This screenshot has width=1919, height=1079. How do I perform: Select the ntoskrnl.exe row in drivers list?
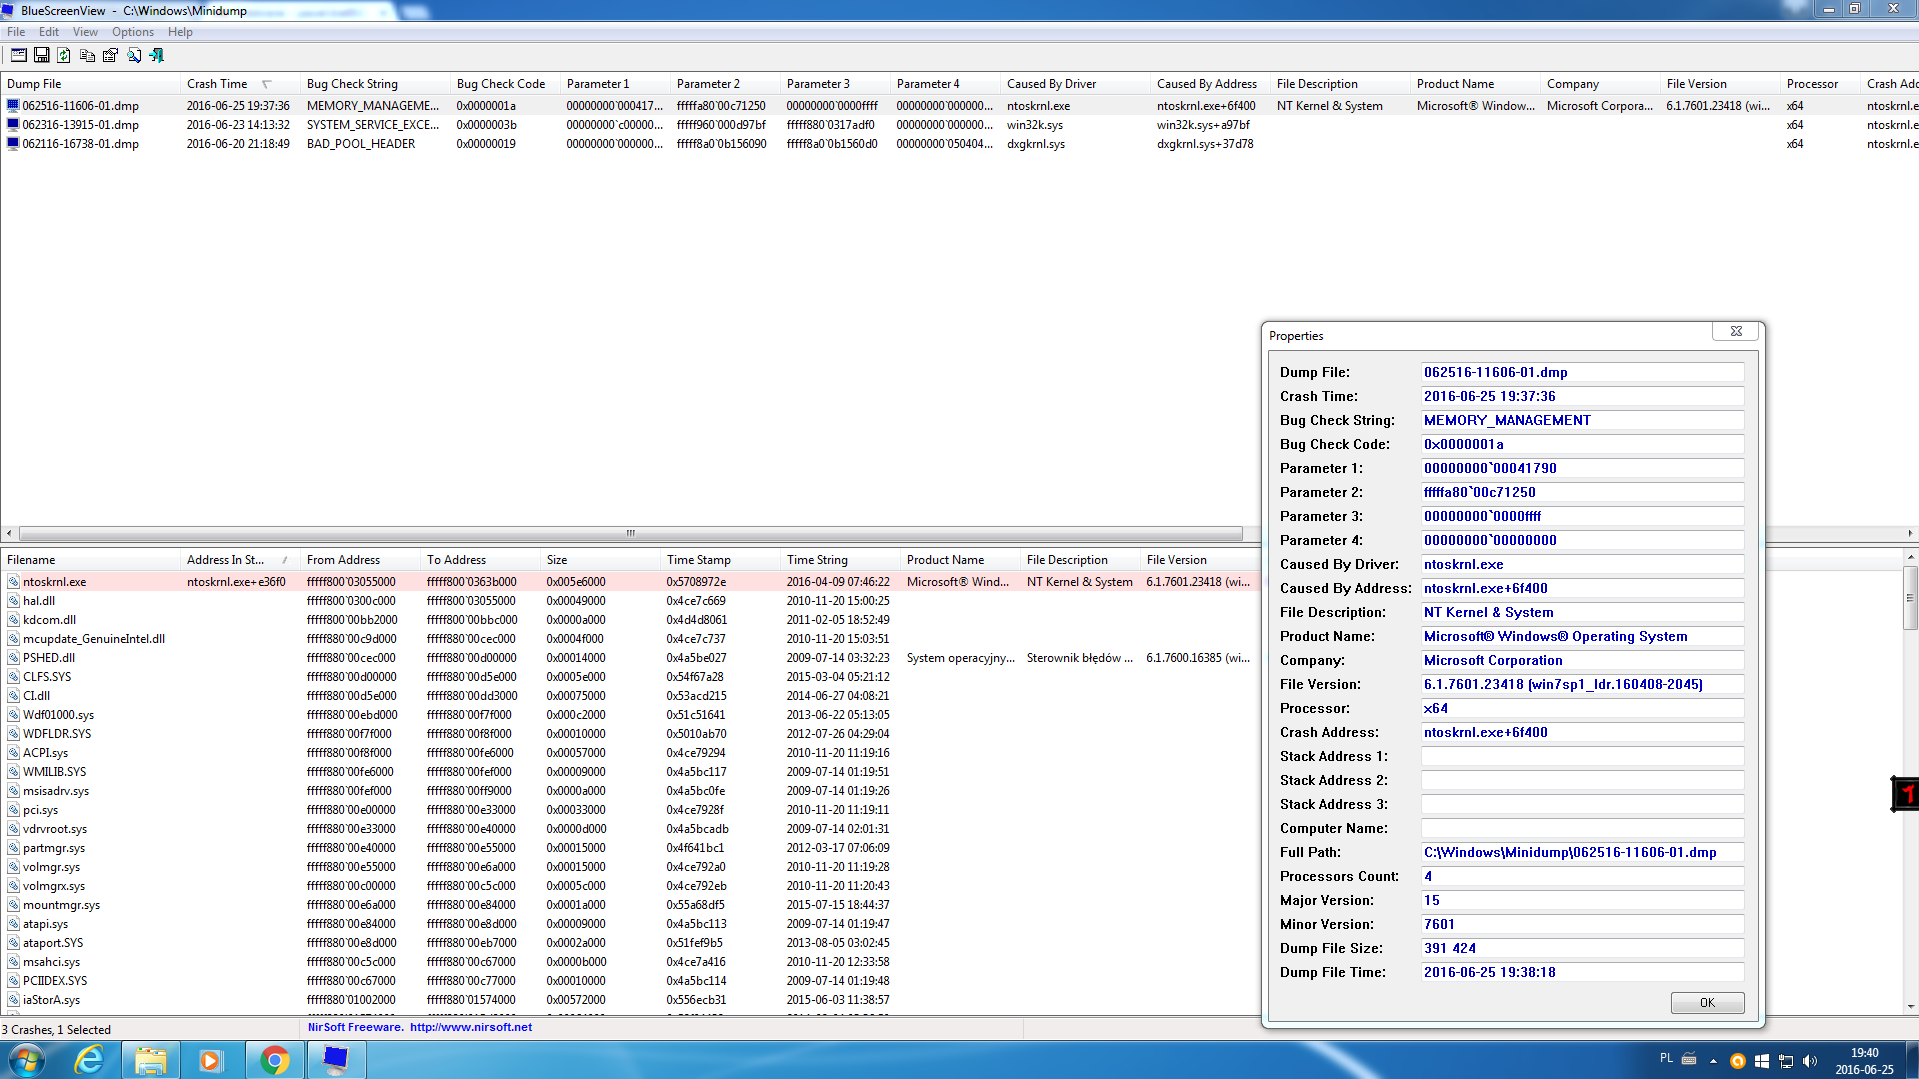point(630,582)
